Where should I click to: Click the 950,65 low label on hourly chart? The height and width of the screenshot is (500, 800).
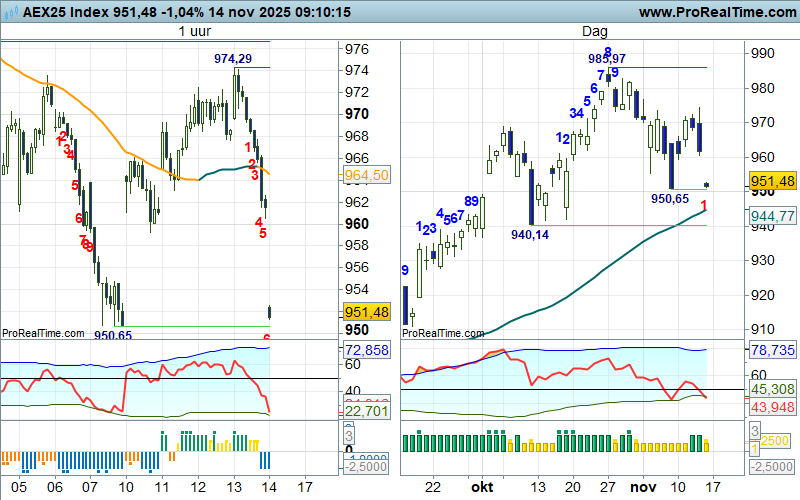pos(113,335)
